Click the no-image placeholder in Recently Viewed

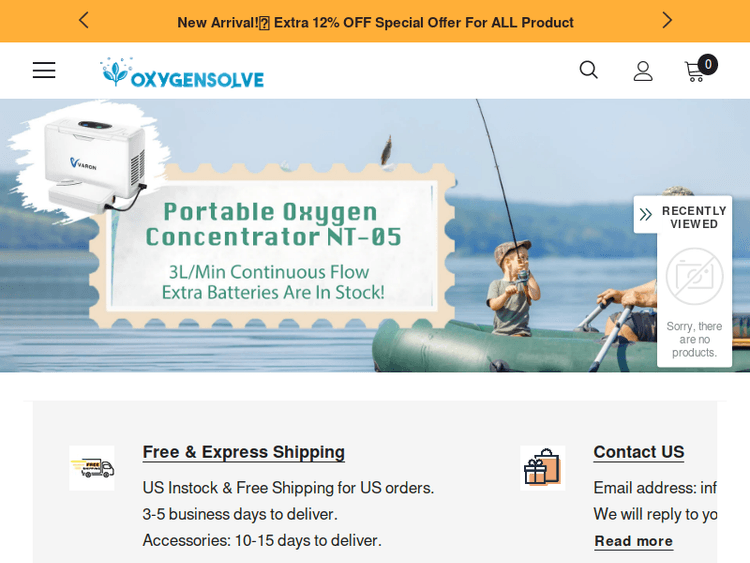pos(694,276)
